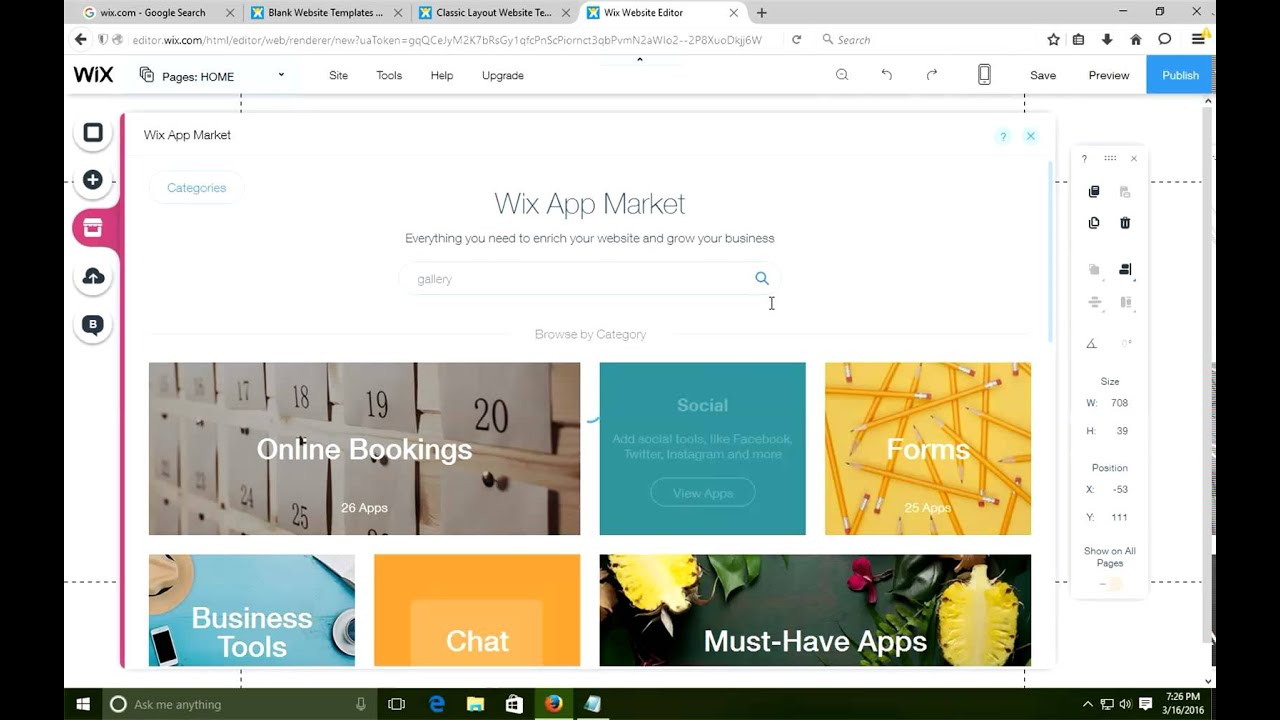Edit the Y position value field
This screenshot has height=720, width=1280.
pyautogui.click(x=1119, y=518)
